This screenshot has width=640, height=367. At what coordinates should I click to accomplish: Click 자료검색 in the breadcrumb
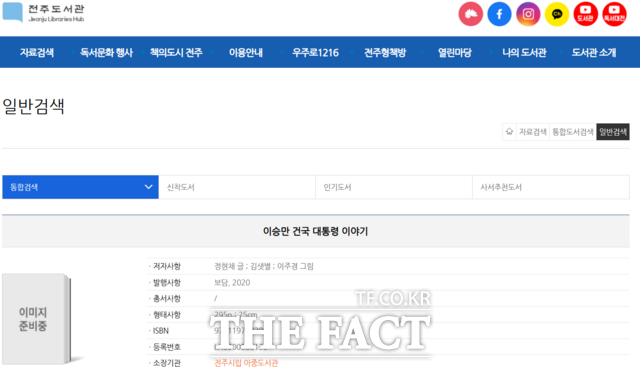coord(533,131)
